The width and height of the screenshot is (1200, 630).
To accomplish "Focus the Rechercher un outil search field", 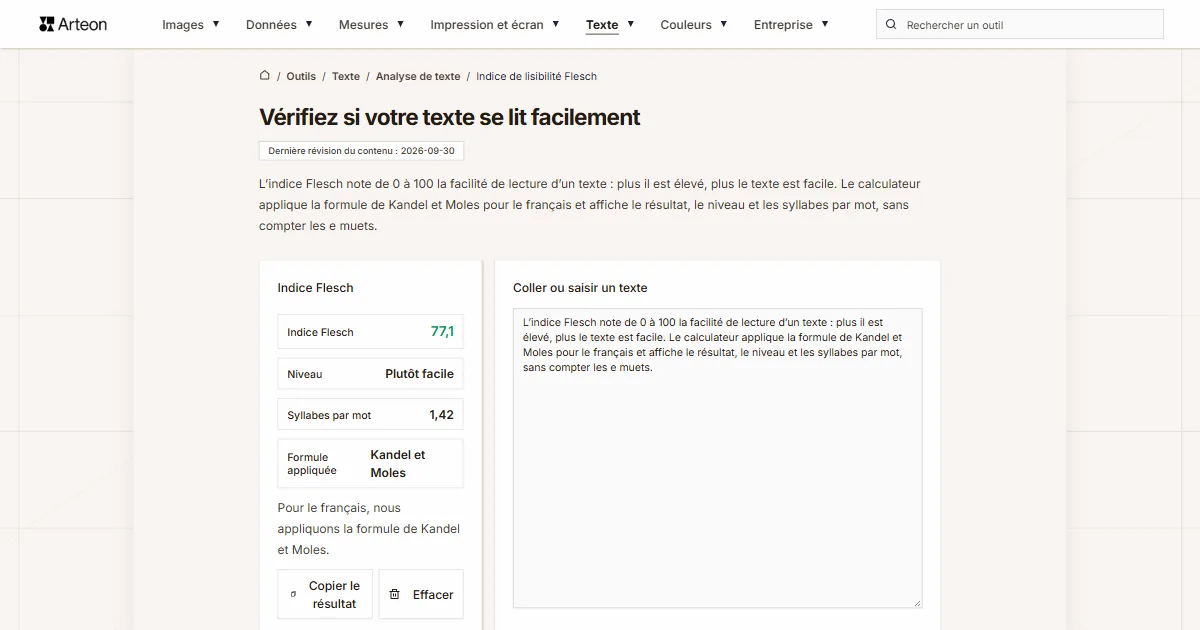I will [1020, 24].
